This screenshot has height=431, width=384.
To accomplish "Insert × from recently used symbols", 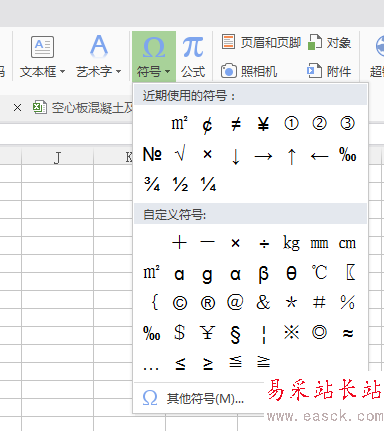I will (x=207, y=154).
